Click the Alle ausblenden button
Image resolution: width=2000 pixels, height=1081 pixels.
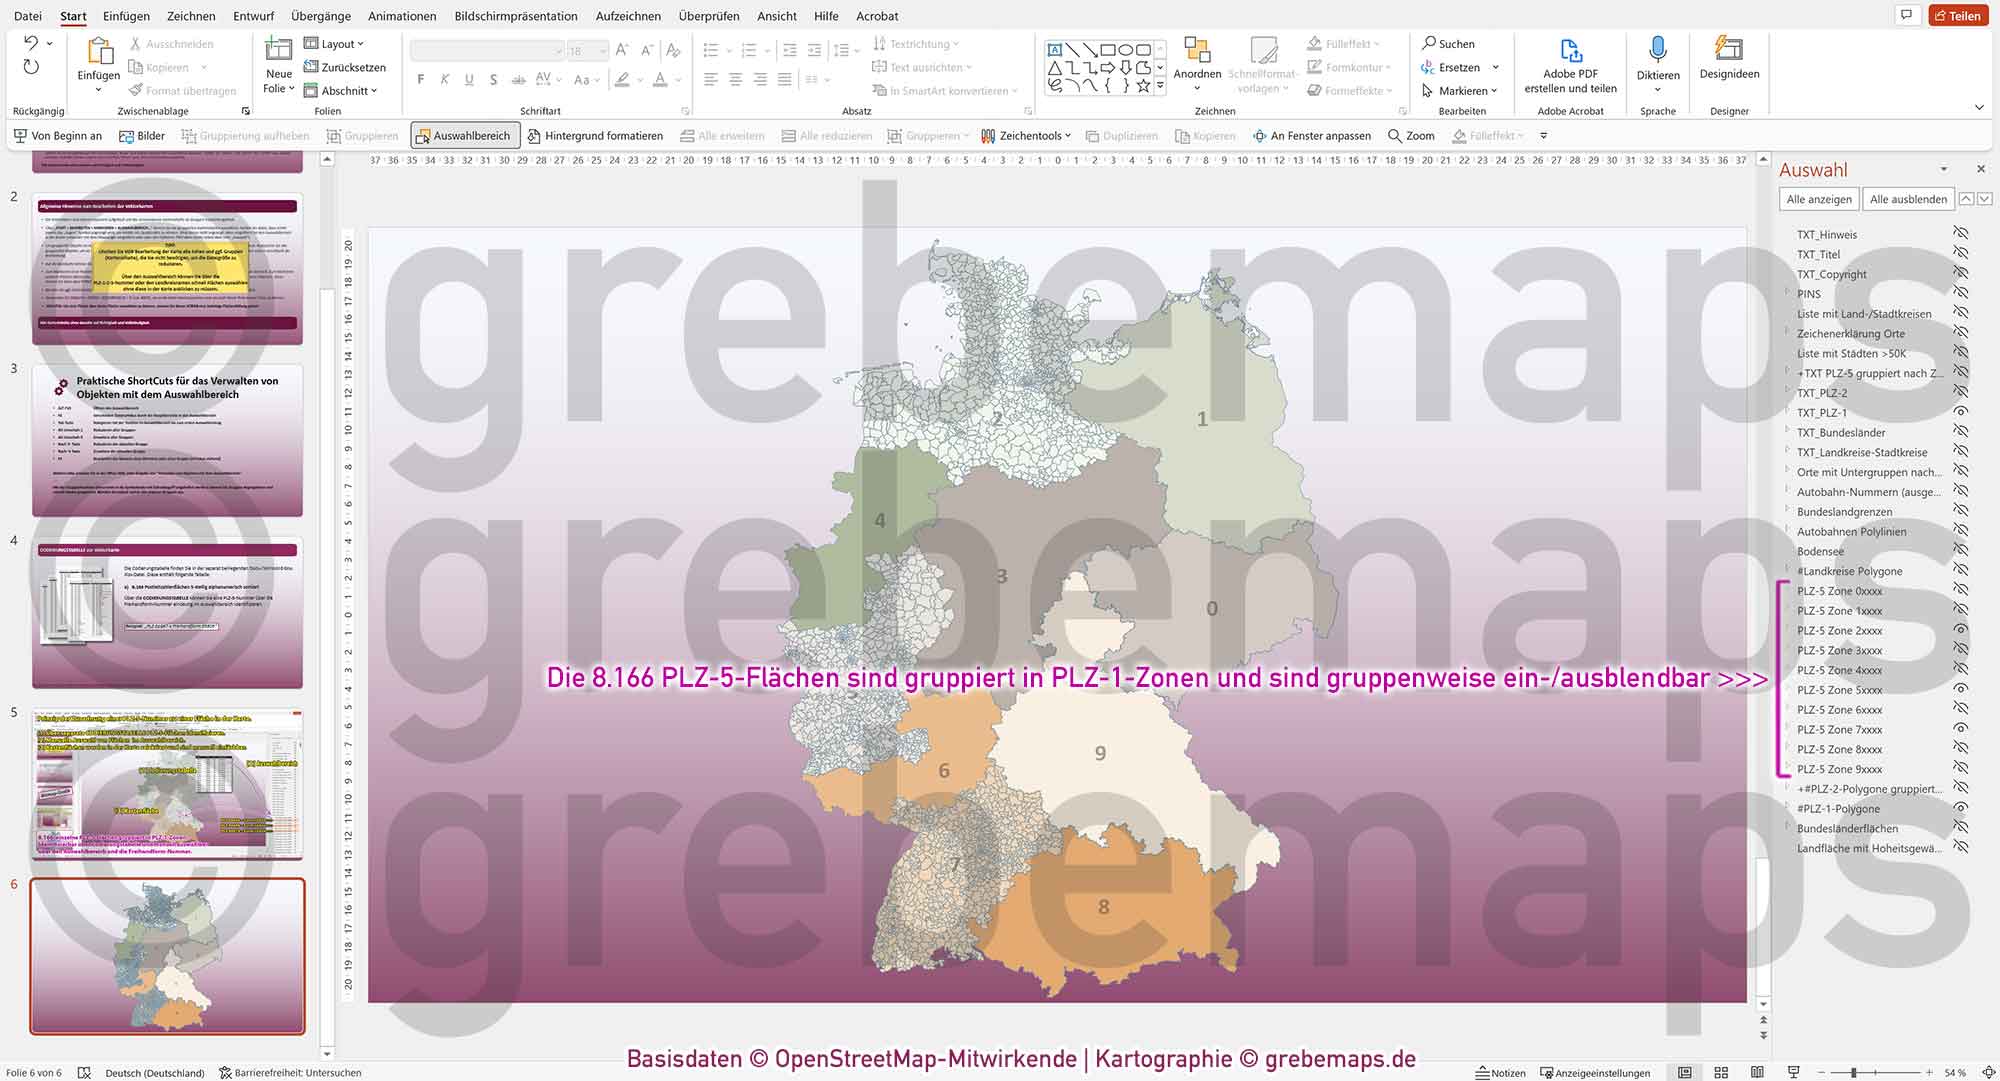tap(1908, 198)
